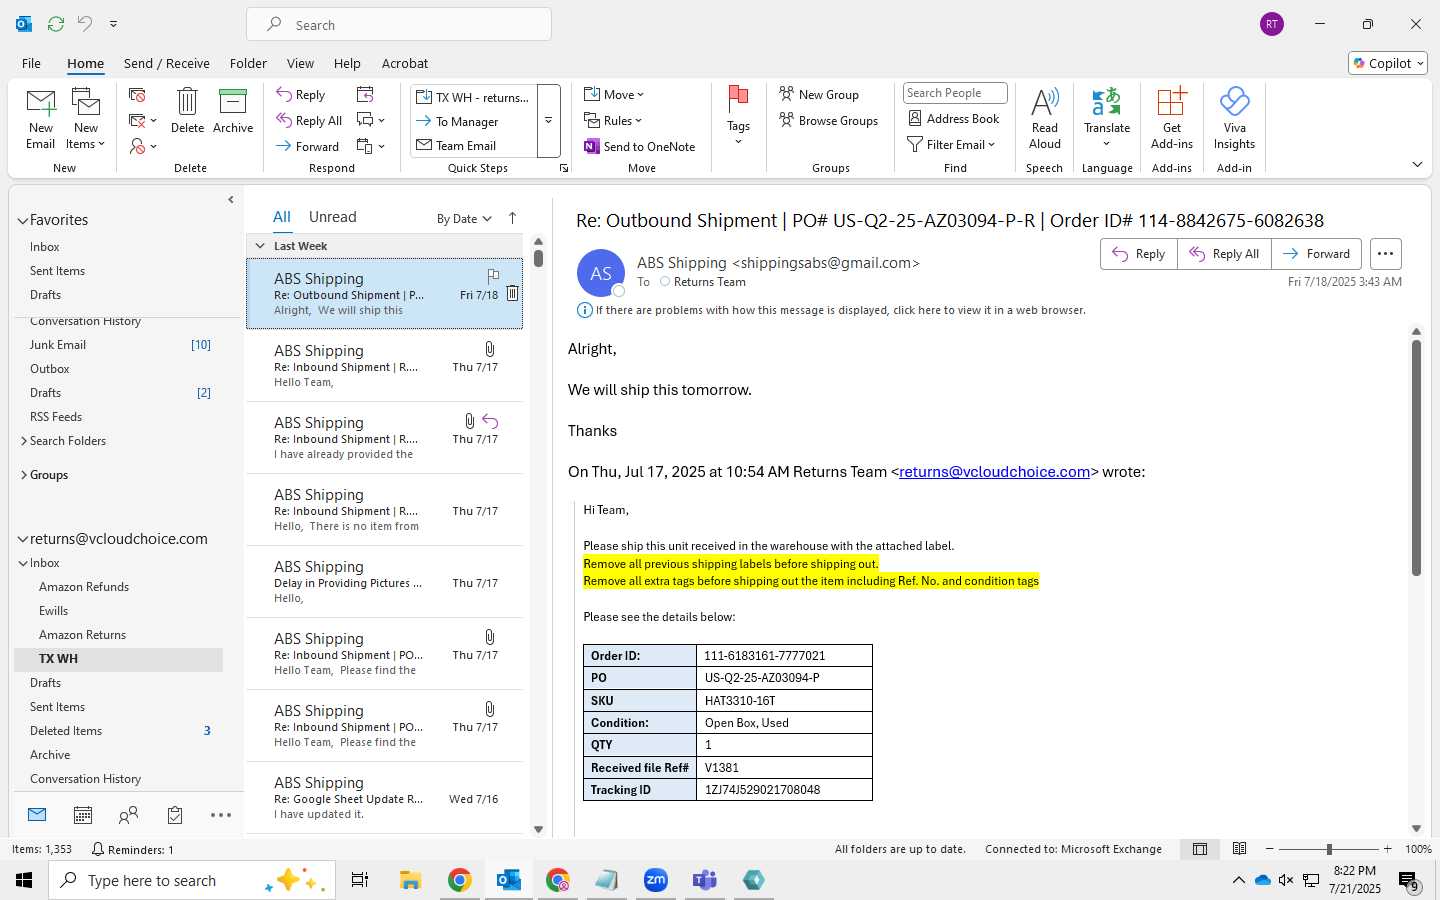Screen dimensions: 1440x900
Task: Click Send/Receive All Folders quick access icon
Action: [x=56, y=23]
